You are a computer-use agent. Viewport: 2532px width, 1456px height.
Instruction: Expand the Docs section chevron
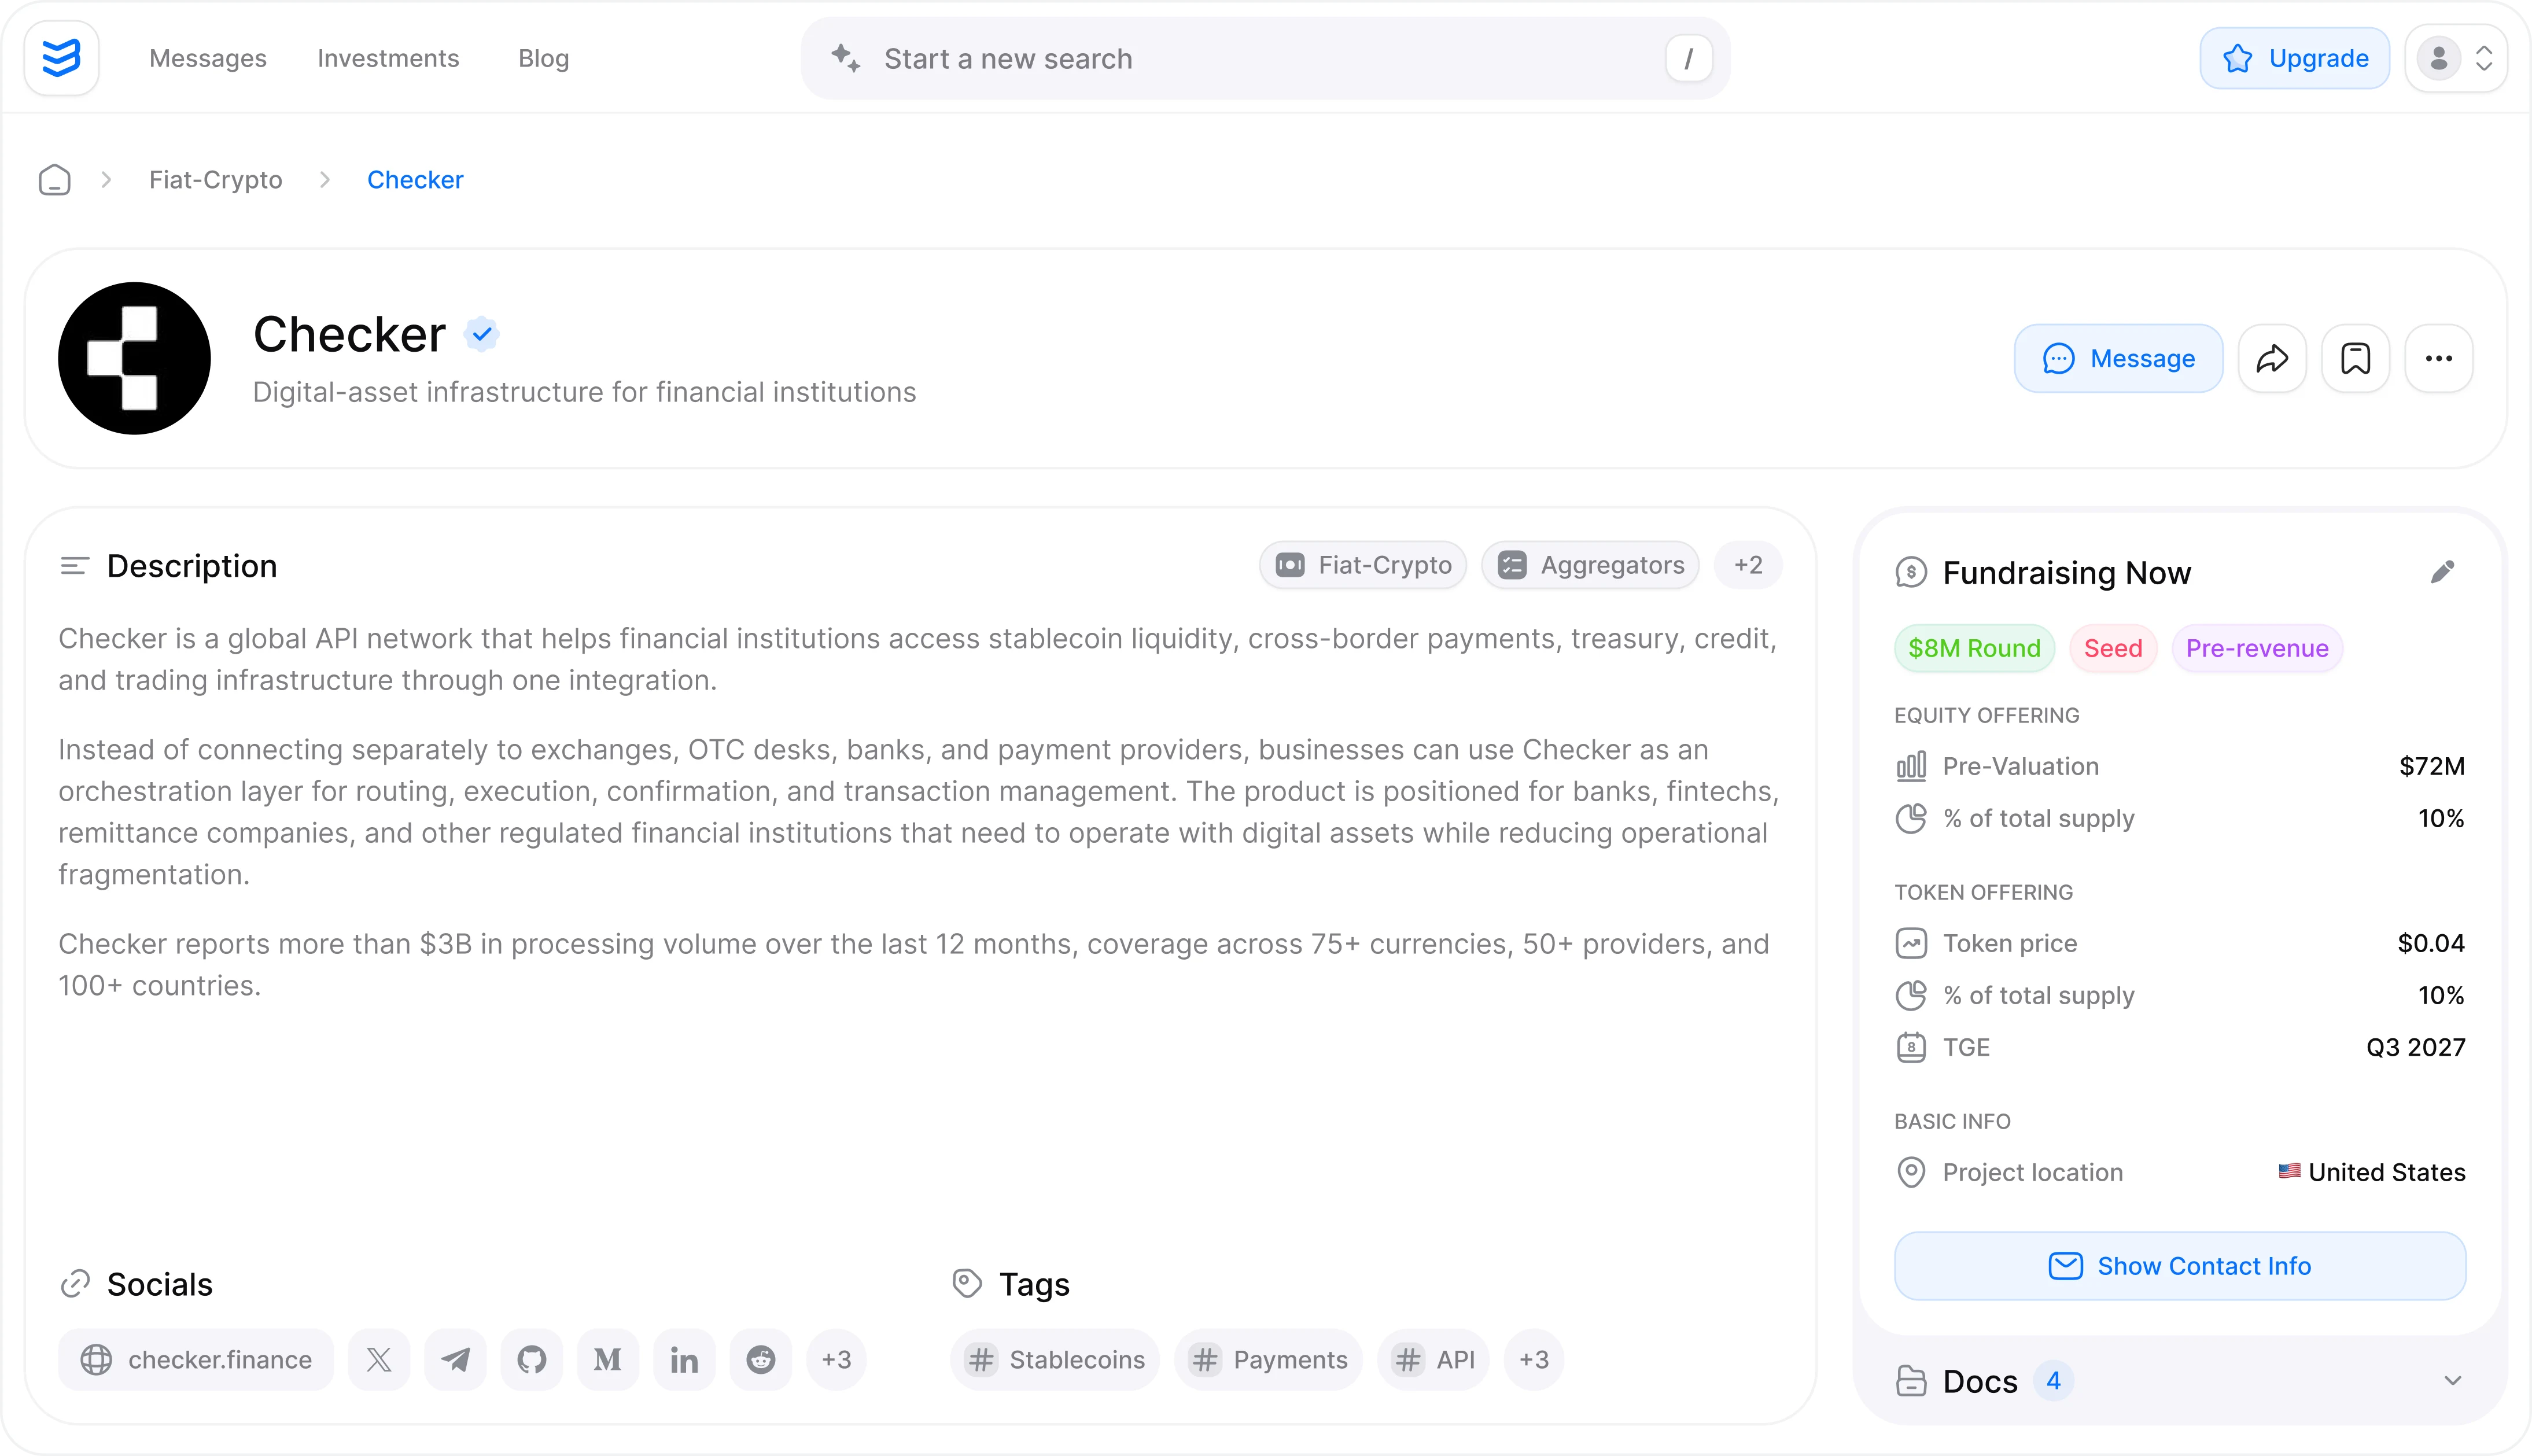[2452, 1381]
